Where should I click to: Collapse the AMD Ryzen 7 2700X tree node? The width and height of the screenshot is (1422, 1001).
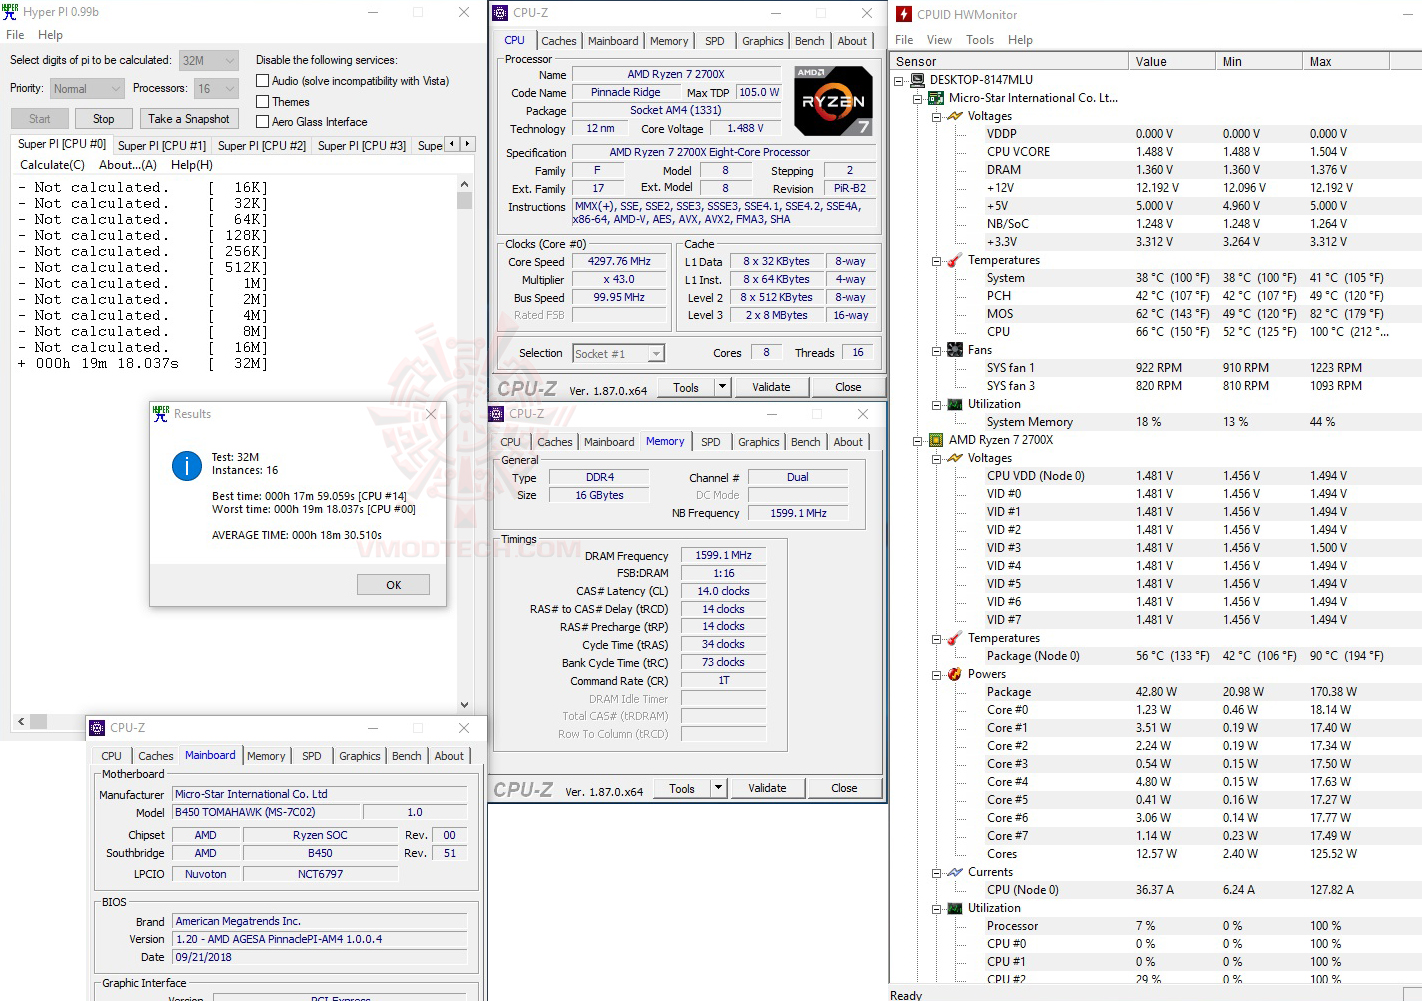(x=918, y=440)
